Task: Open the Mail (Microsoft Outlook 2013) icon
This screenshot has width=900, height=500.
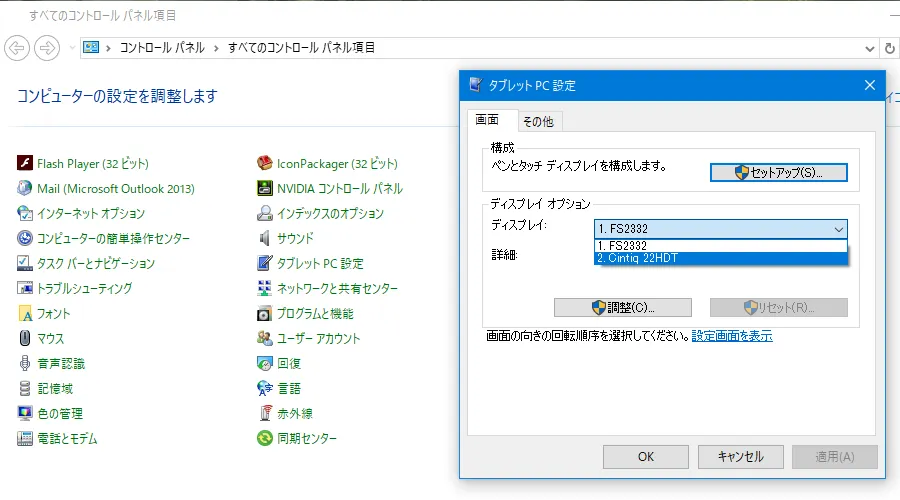Action: click(25, 188)
